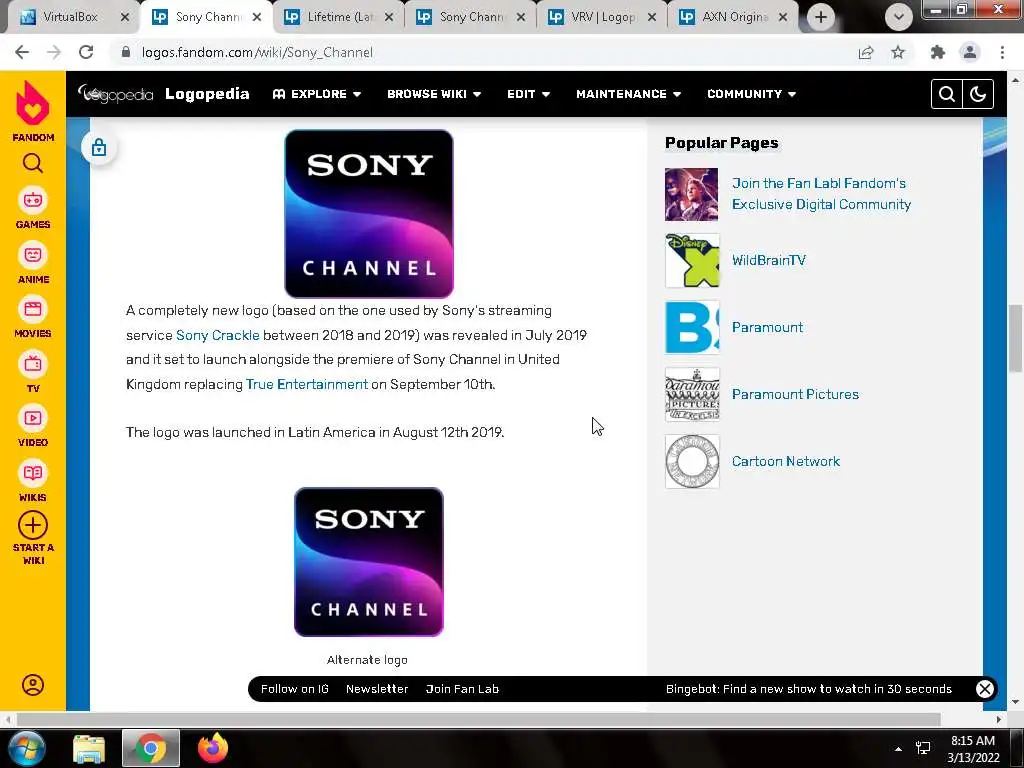Click the page protection lock icon
Screen dimensions: 1024x768
pos(99,147)
